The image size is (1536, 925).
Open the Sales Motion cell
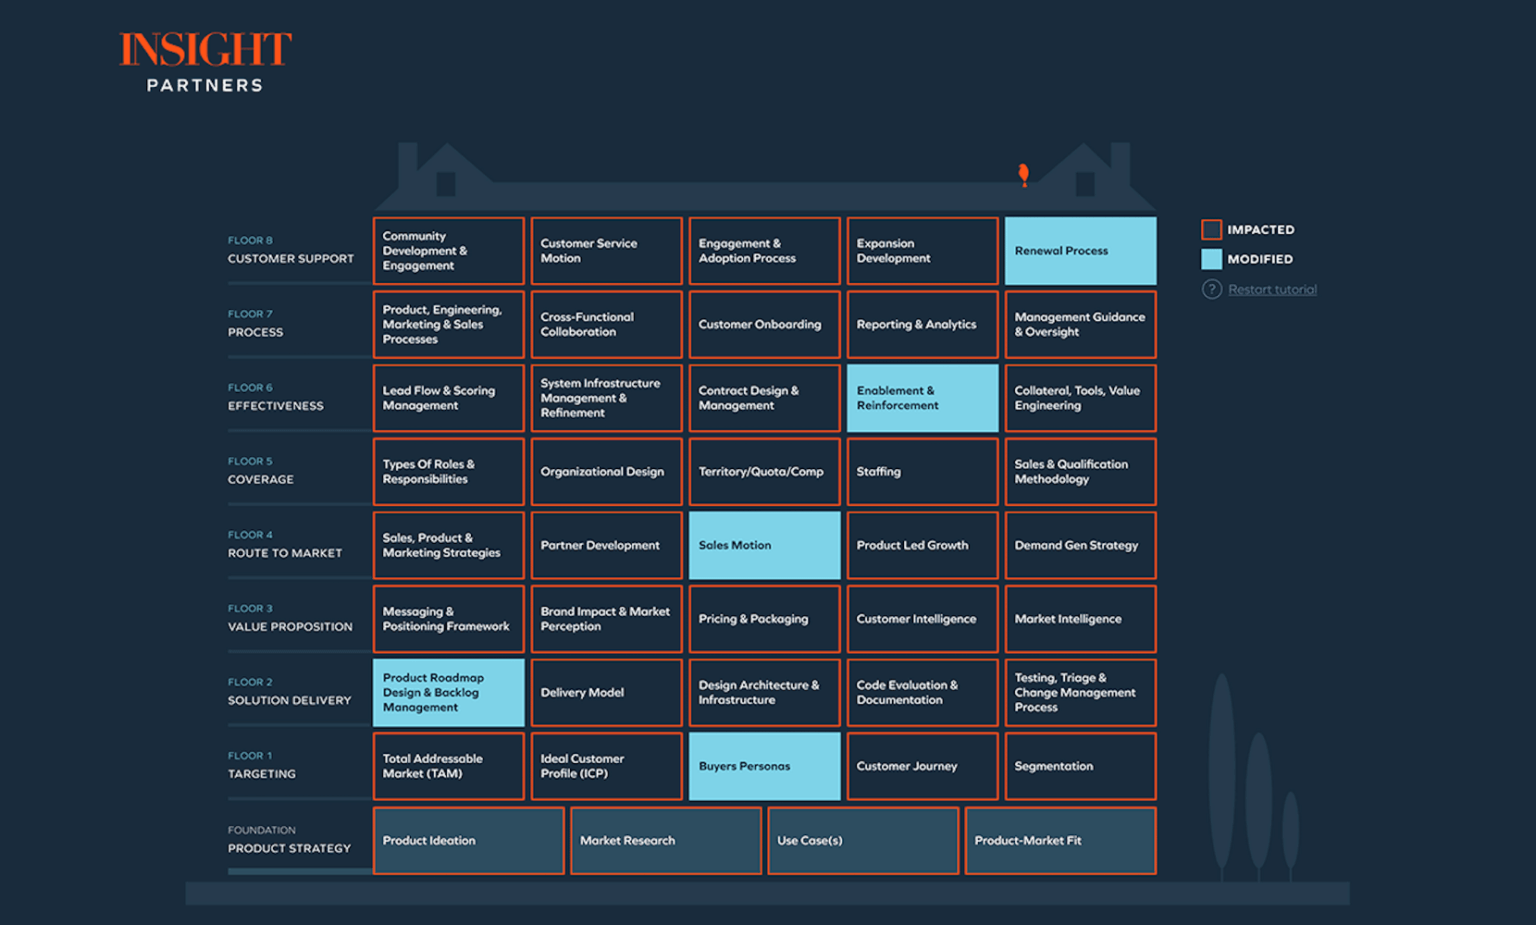pos(764,545)
